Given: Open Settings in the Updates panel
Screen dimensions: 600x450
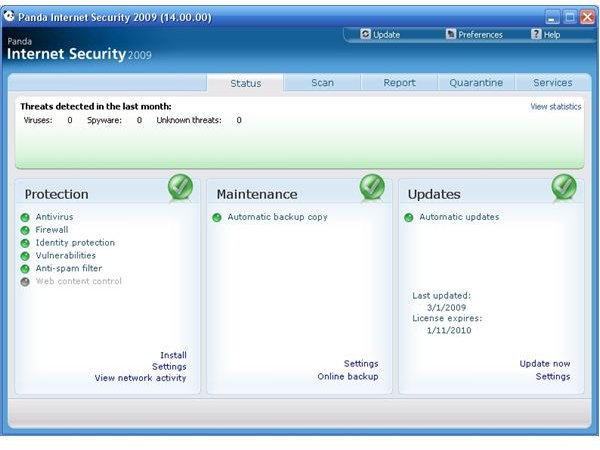Looking at the screenshot, I should pyautogui.click(x=553, y=377).
